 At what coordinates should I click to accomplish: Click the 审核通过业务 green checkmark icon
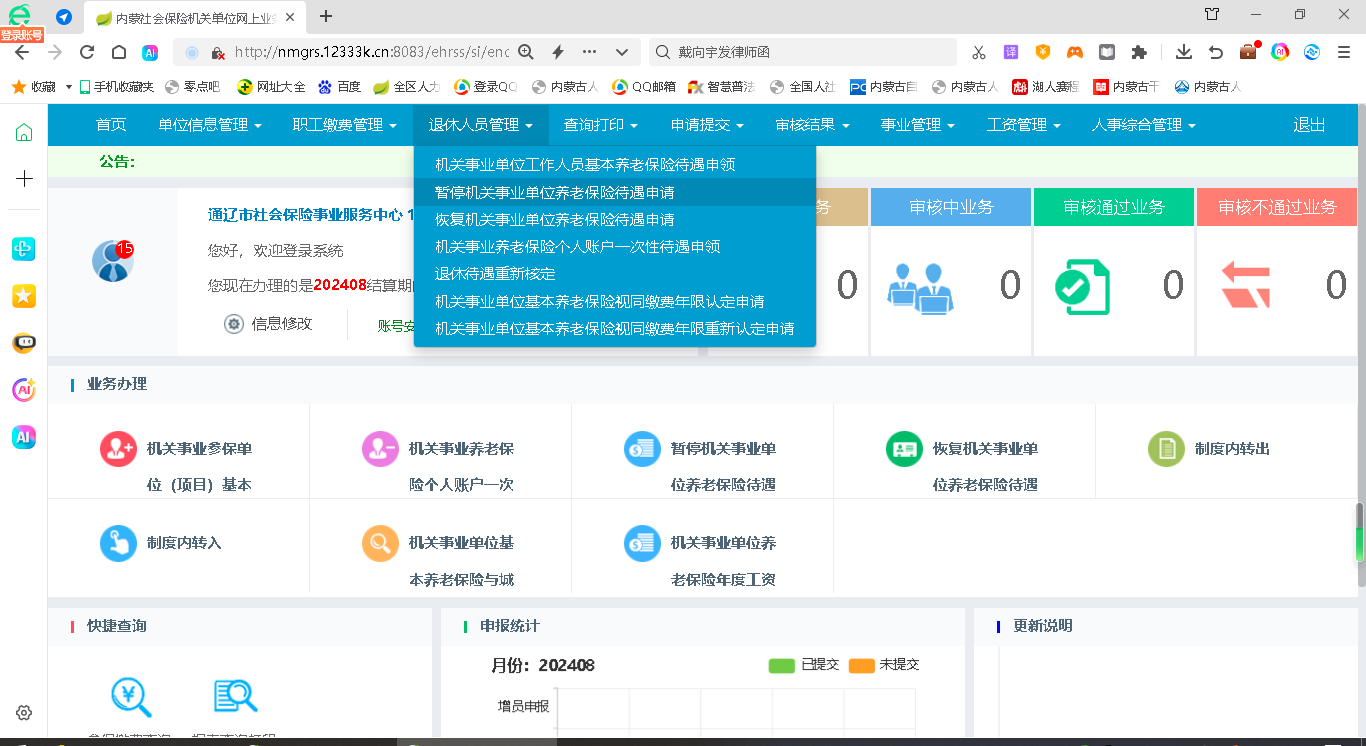tap(1082, 287)
